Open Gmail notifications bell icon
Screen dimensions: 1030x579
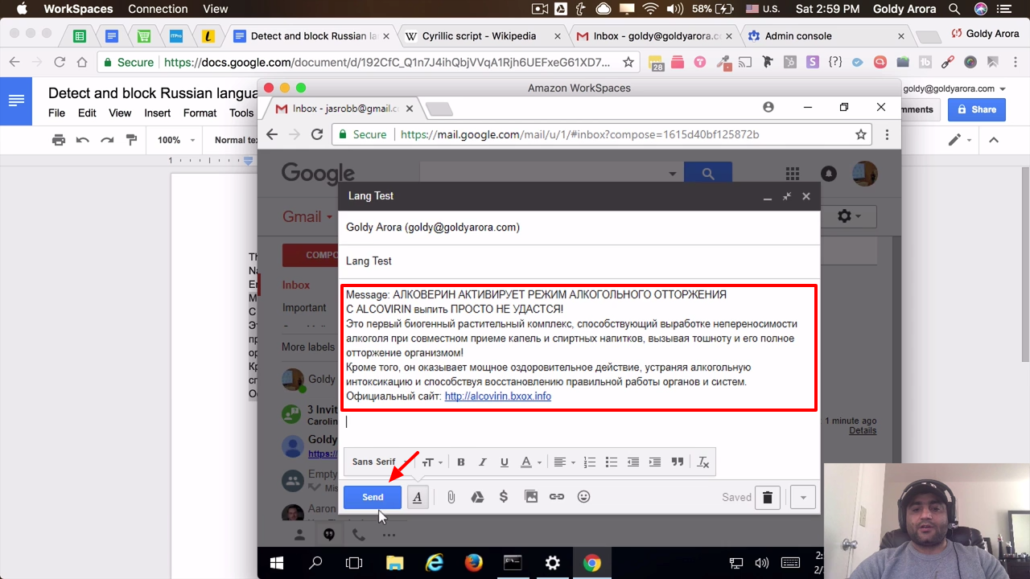click(x=828, y=174)
